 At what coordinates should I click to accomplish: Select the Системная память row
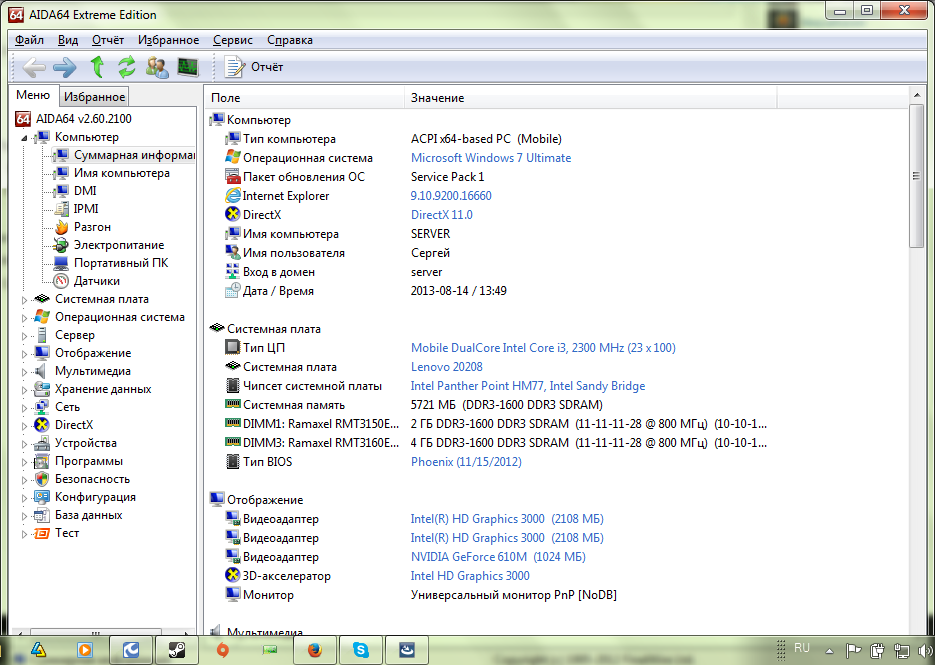click(413, 405)
